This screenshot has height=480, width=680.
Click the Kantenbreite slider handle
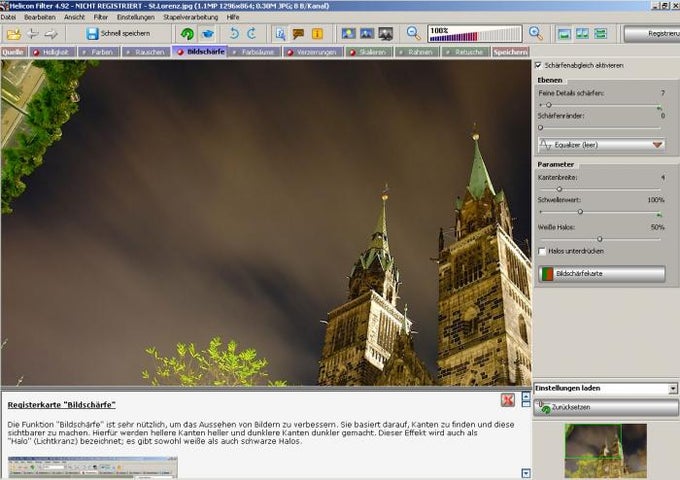pyautogui.click(x=559, y=189)
